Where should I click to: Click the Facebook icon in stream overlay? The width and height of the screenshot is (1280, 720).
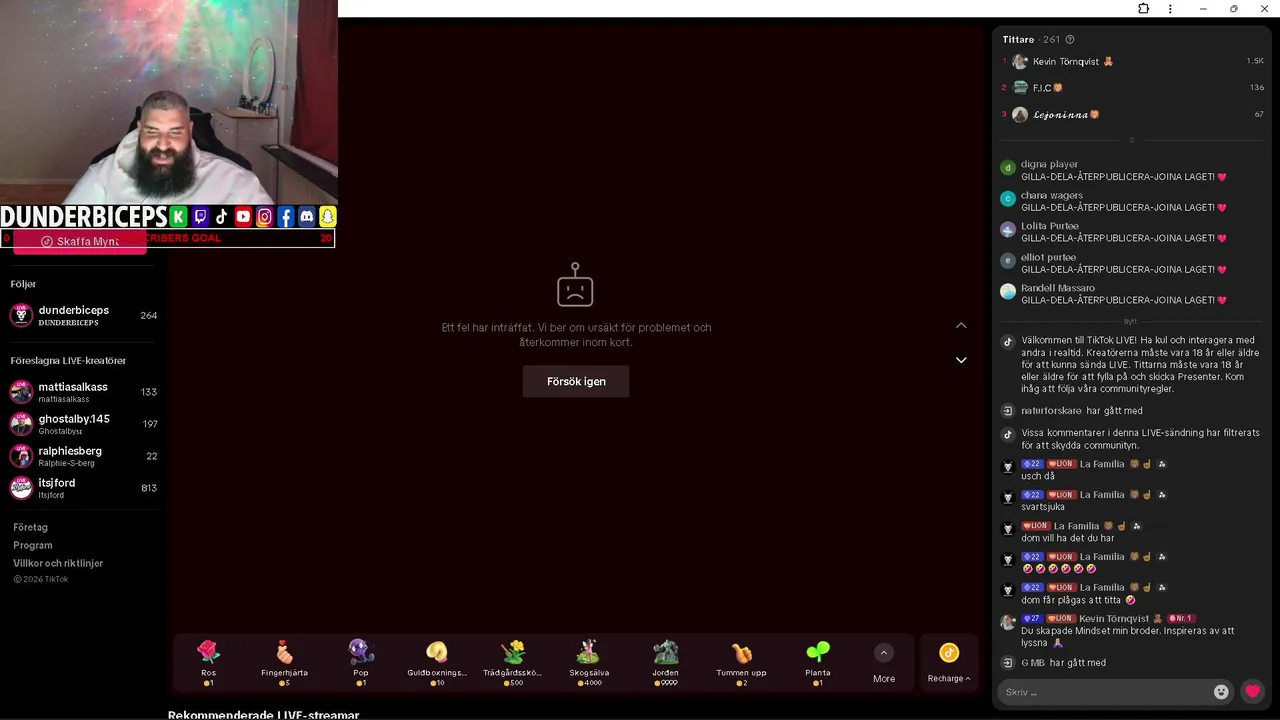[286, 217]
